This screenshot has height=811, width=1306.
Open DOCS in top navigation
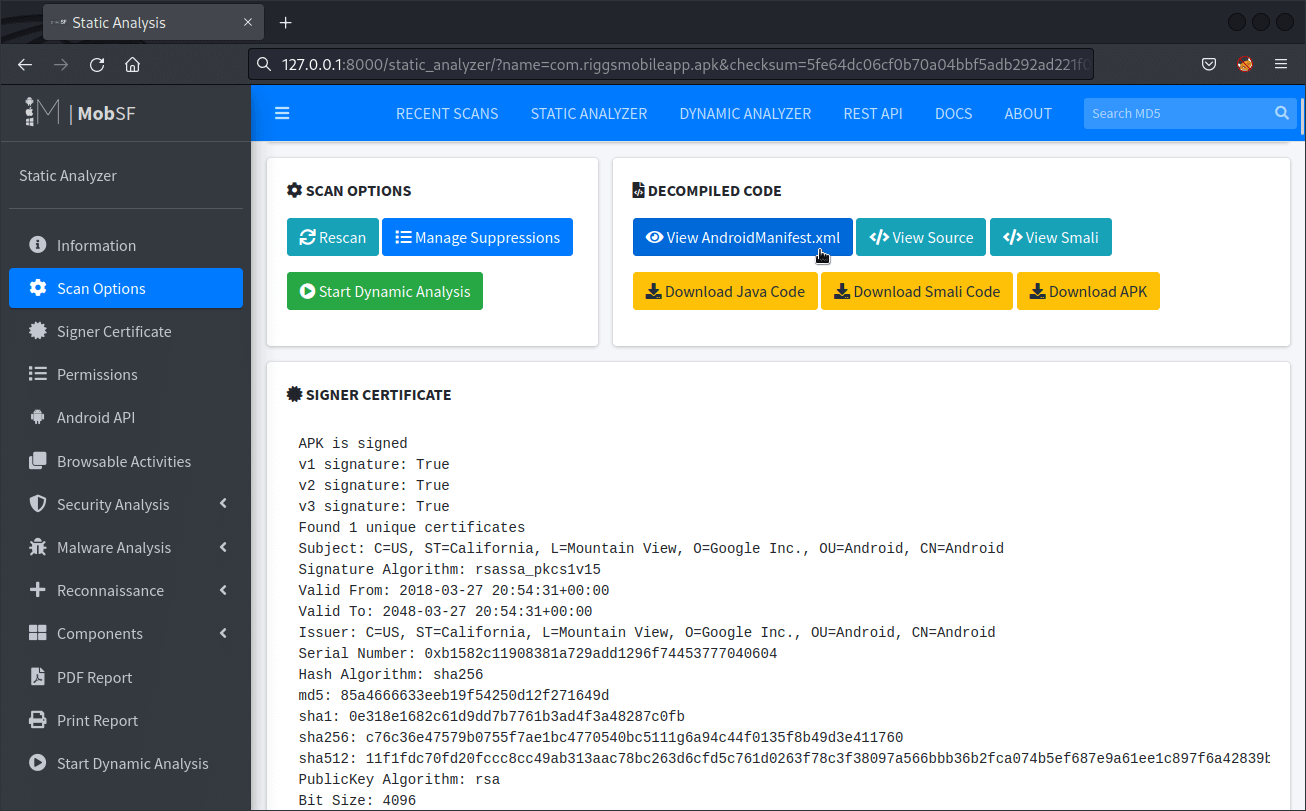coord(953,113)
